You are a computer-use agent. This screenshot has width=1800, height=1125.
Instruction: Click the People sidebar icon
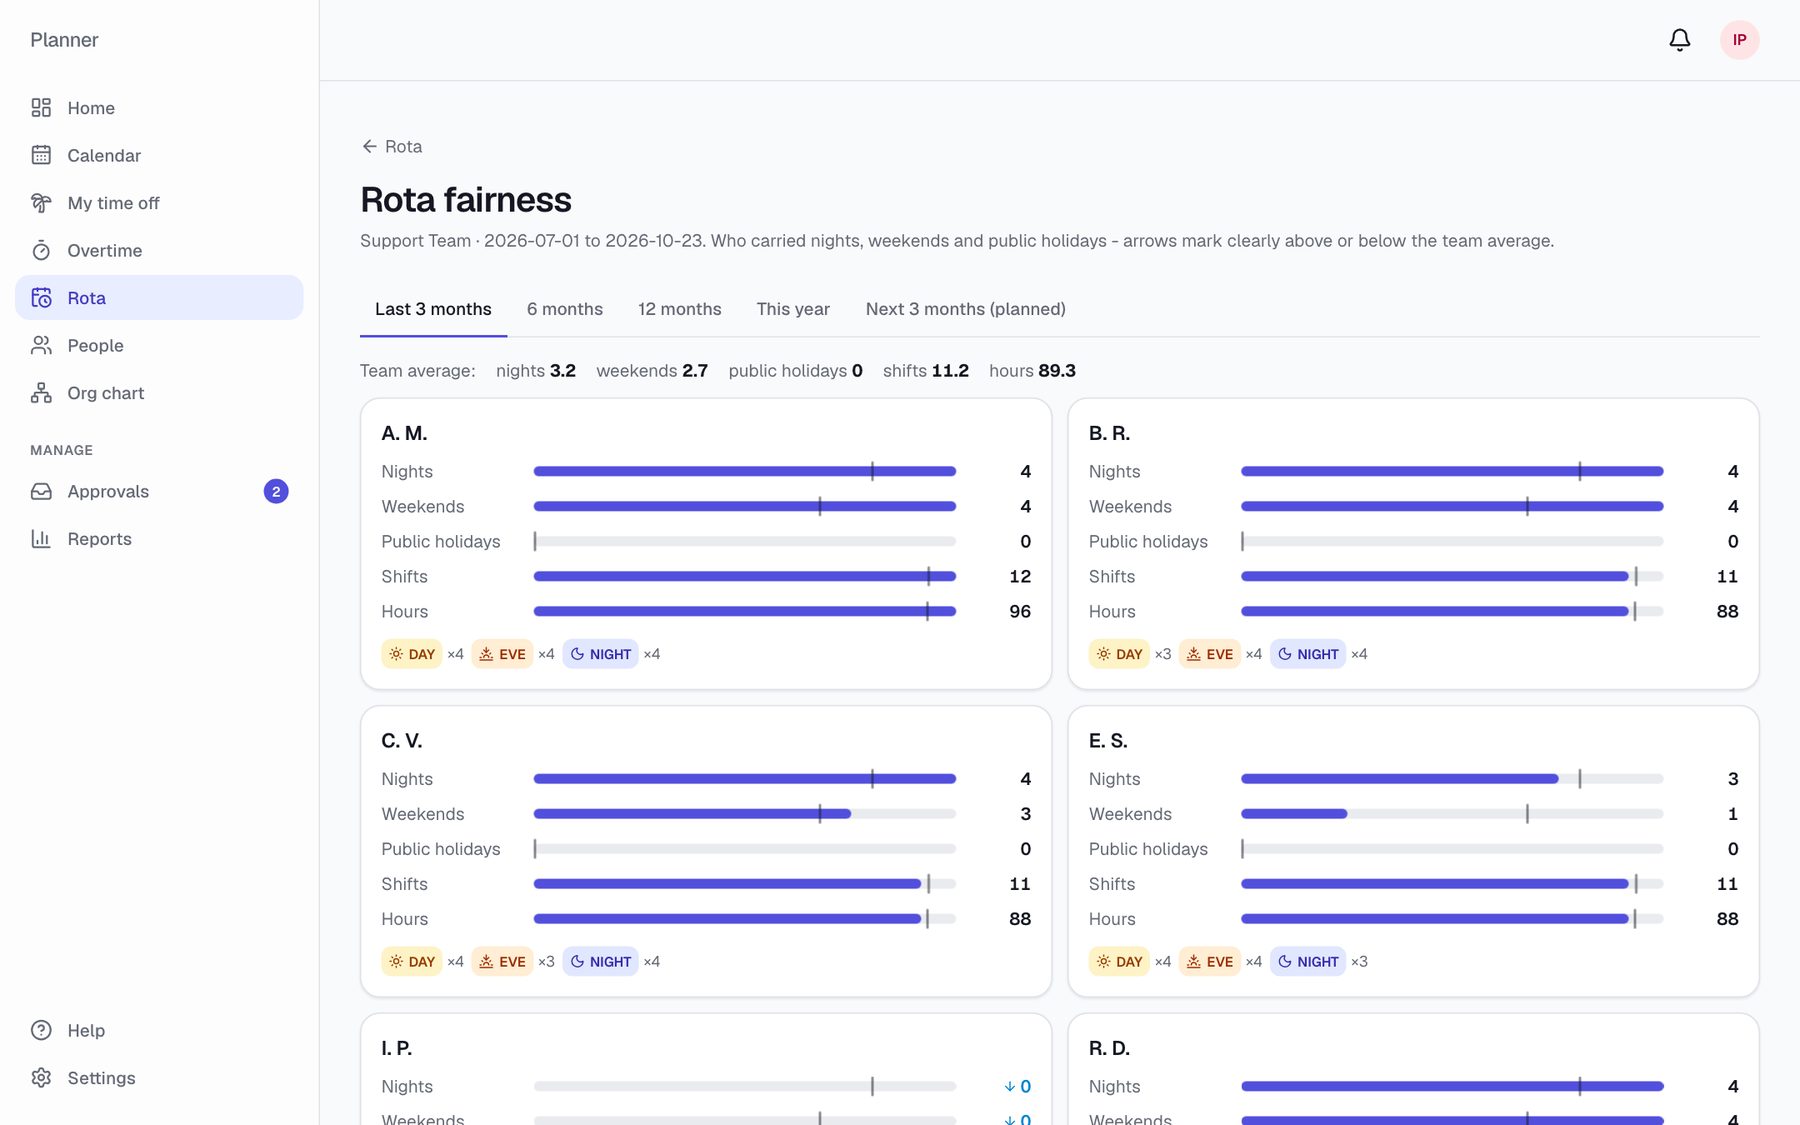(x=41, y=345)
